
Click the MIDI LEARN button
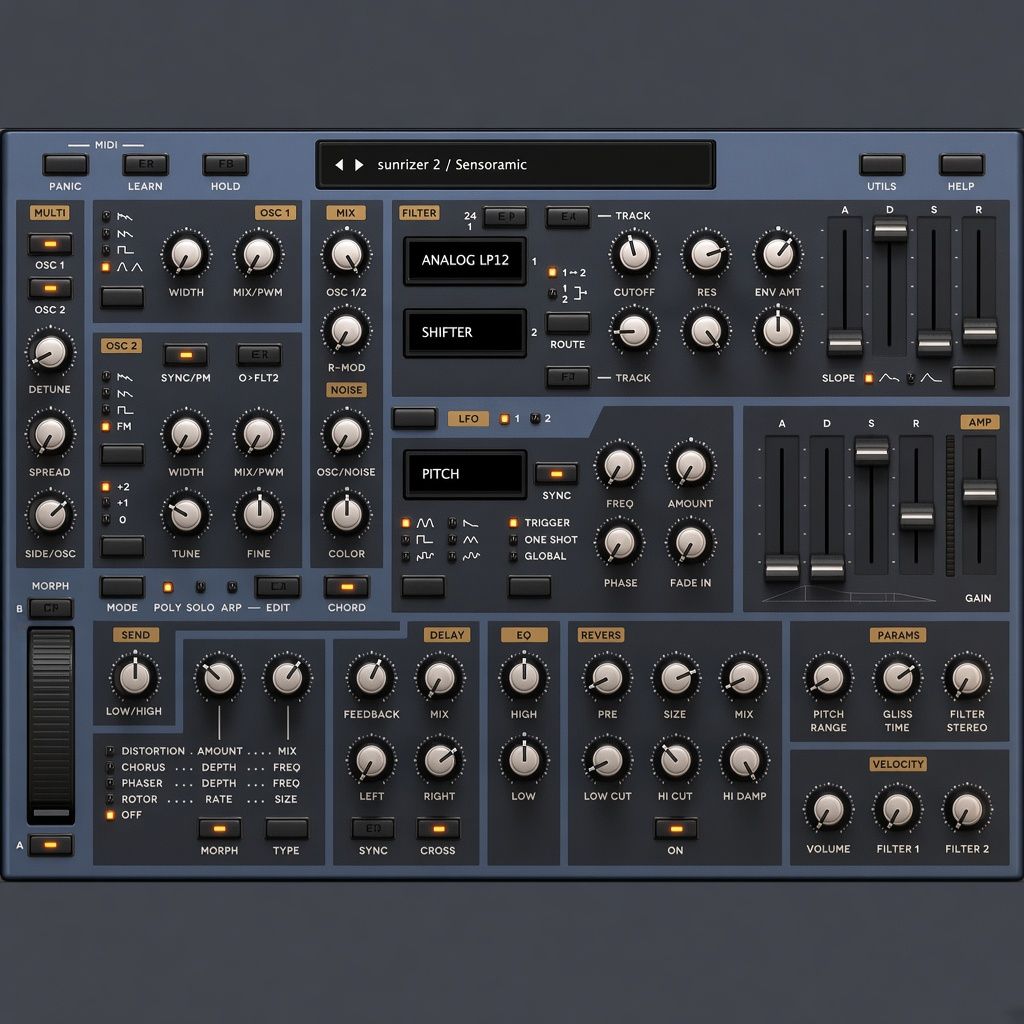point(146,165)
